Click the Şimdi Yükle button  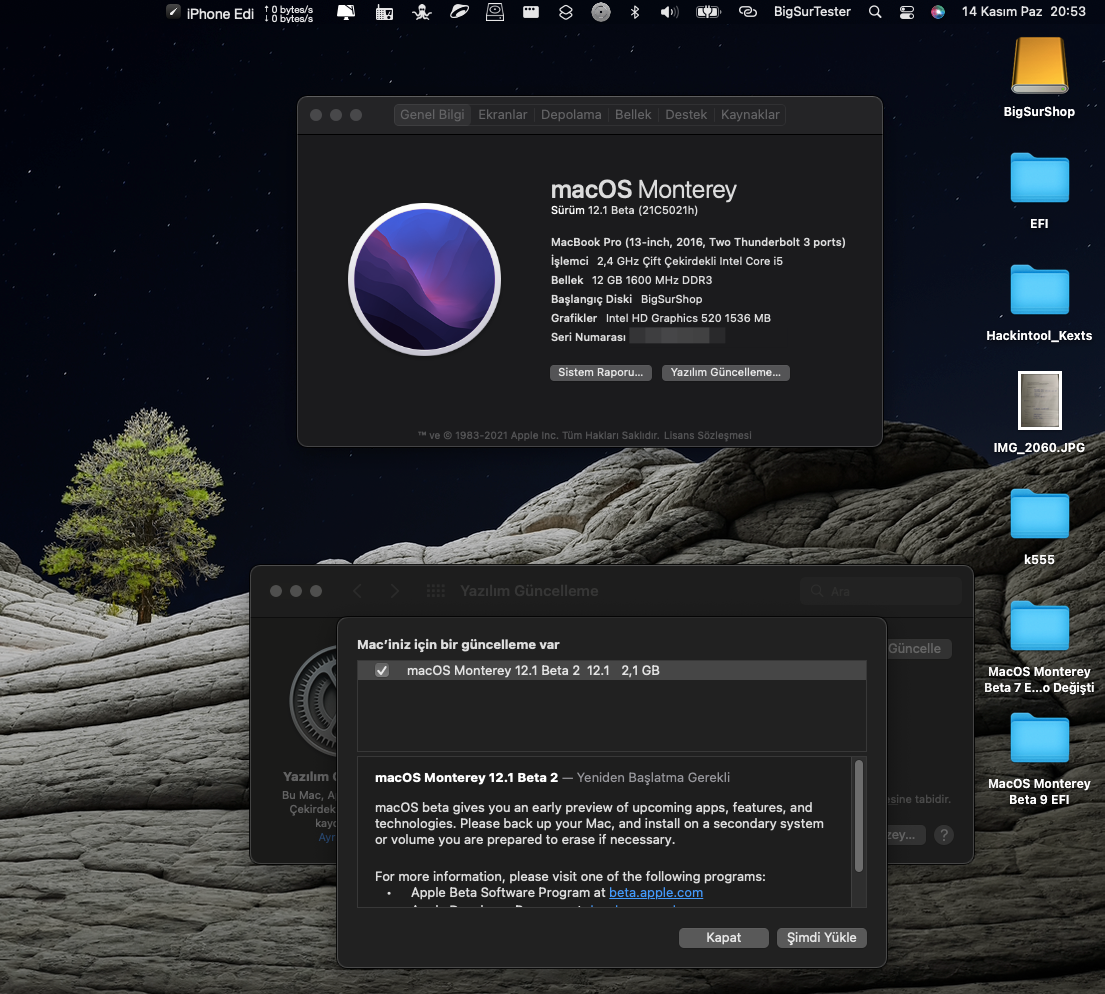(821, 938)
